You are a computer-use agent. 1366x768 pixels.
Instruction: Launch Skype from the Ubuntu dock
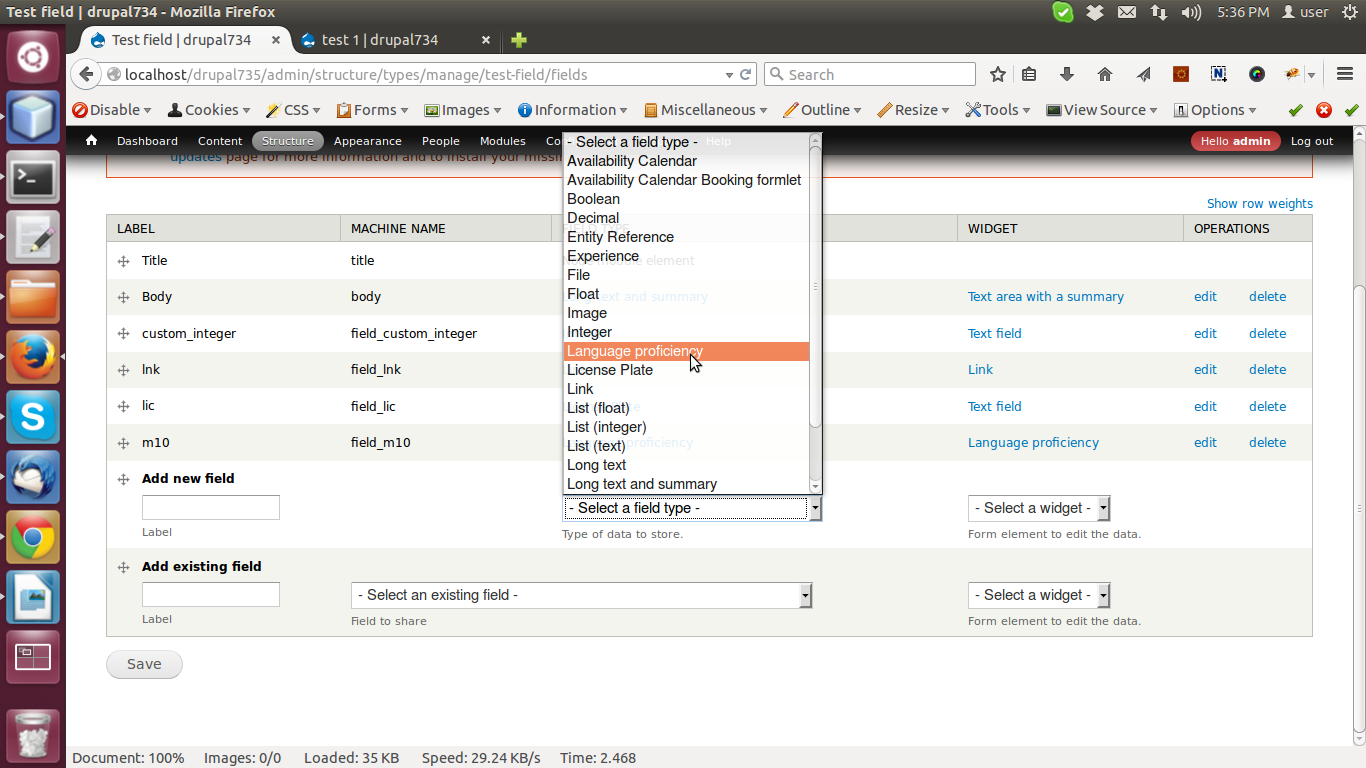tap(33, 416)
